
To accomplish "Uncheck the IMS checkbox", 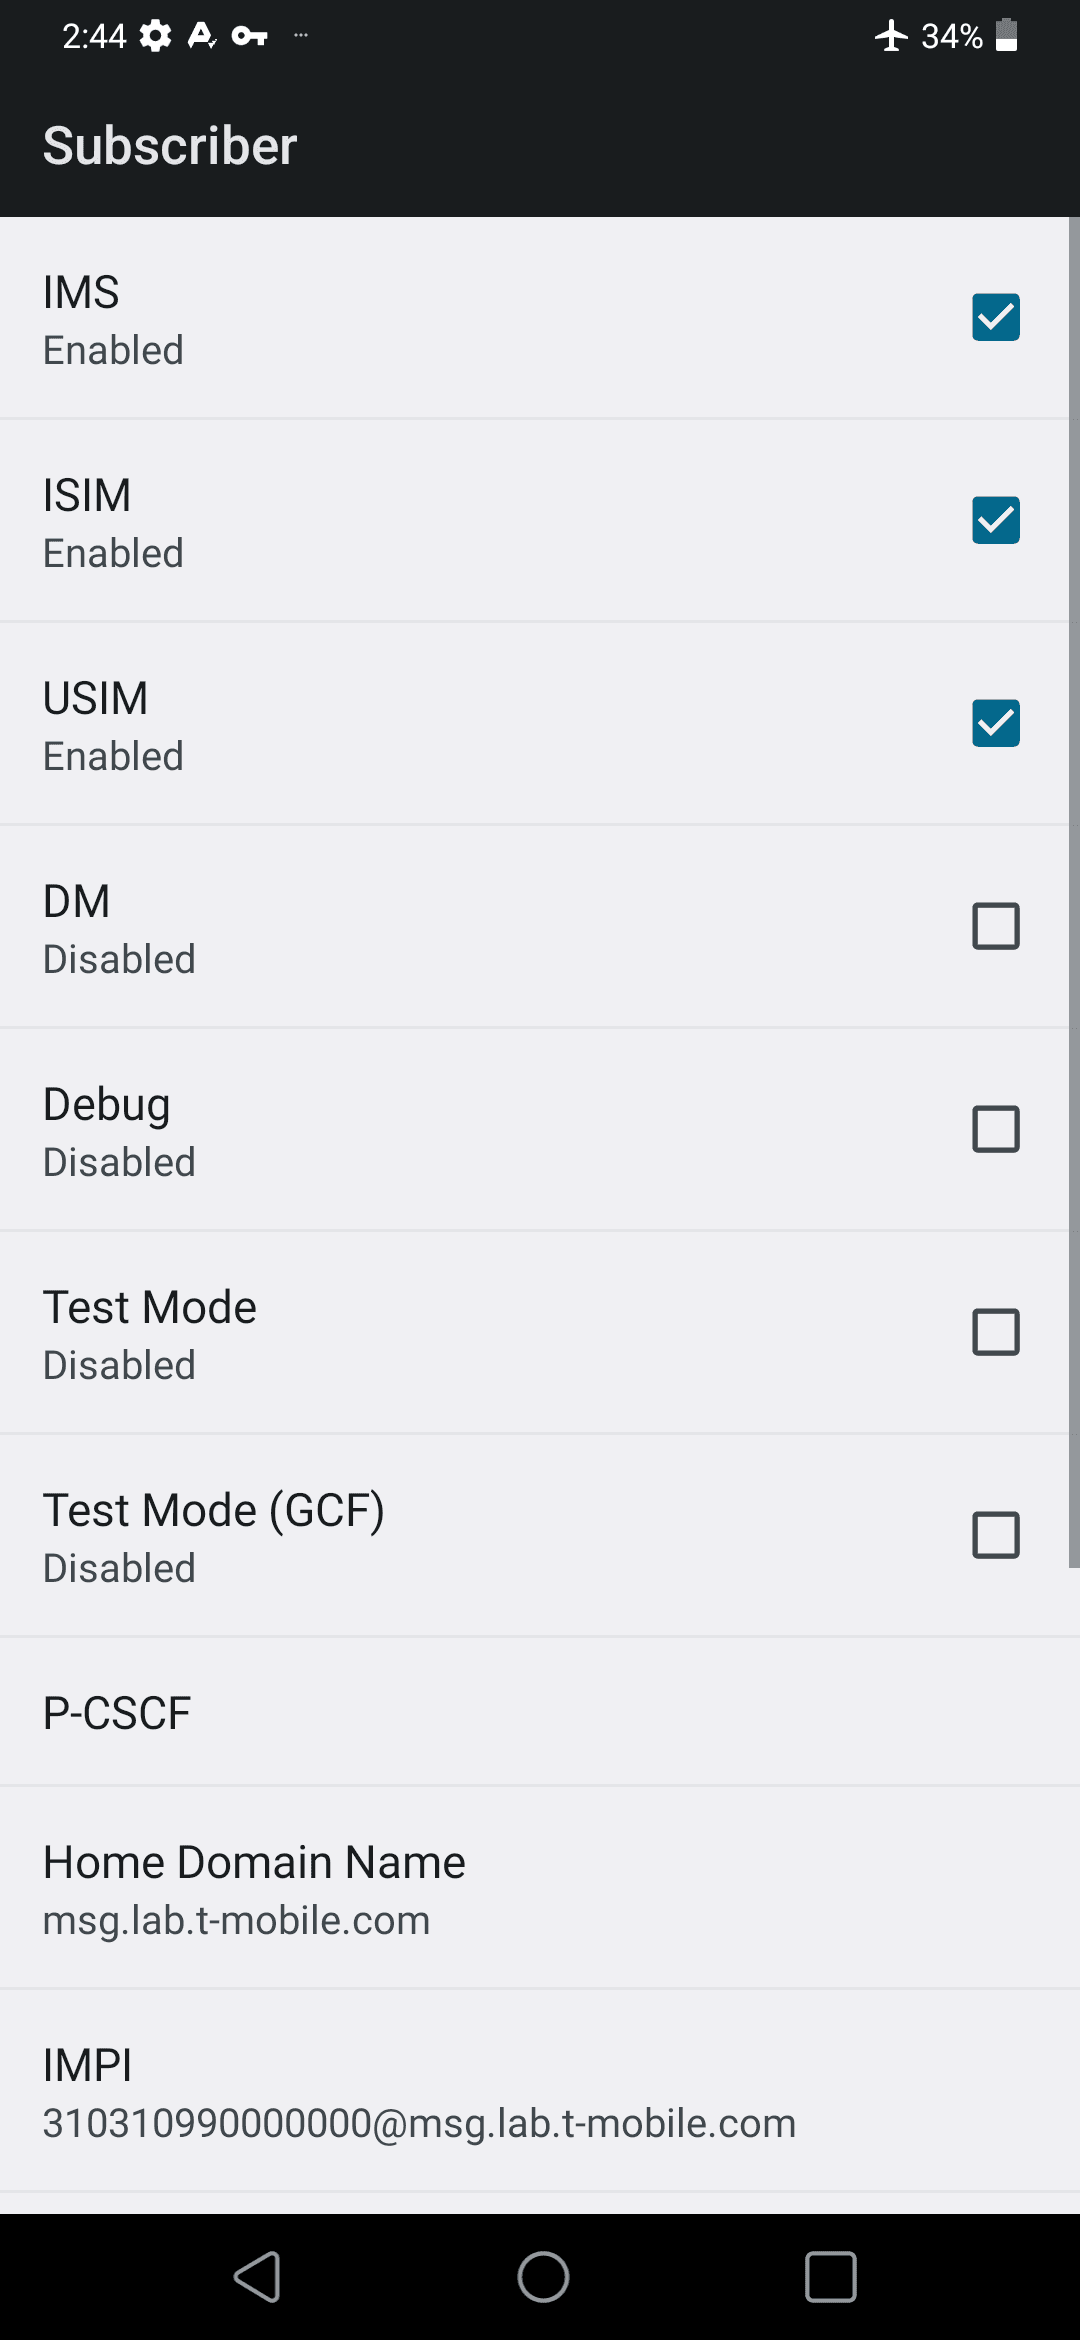I will point(995,317).
